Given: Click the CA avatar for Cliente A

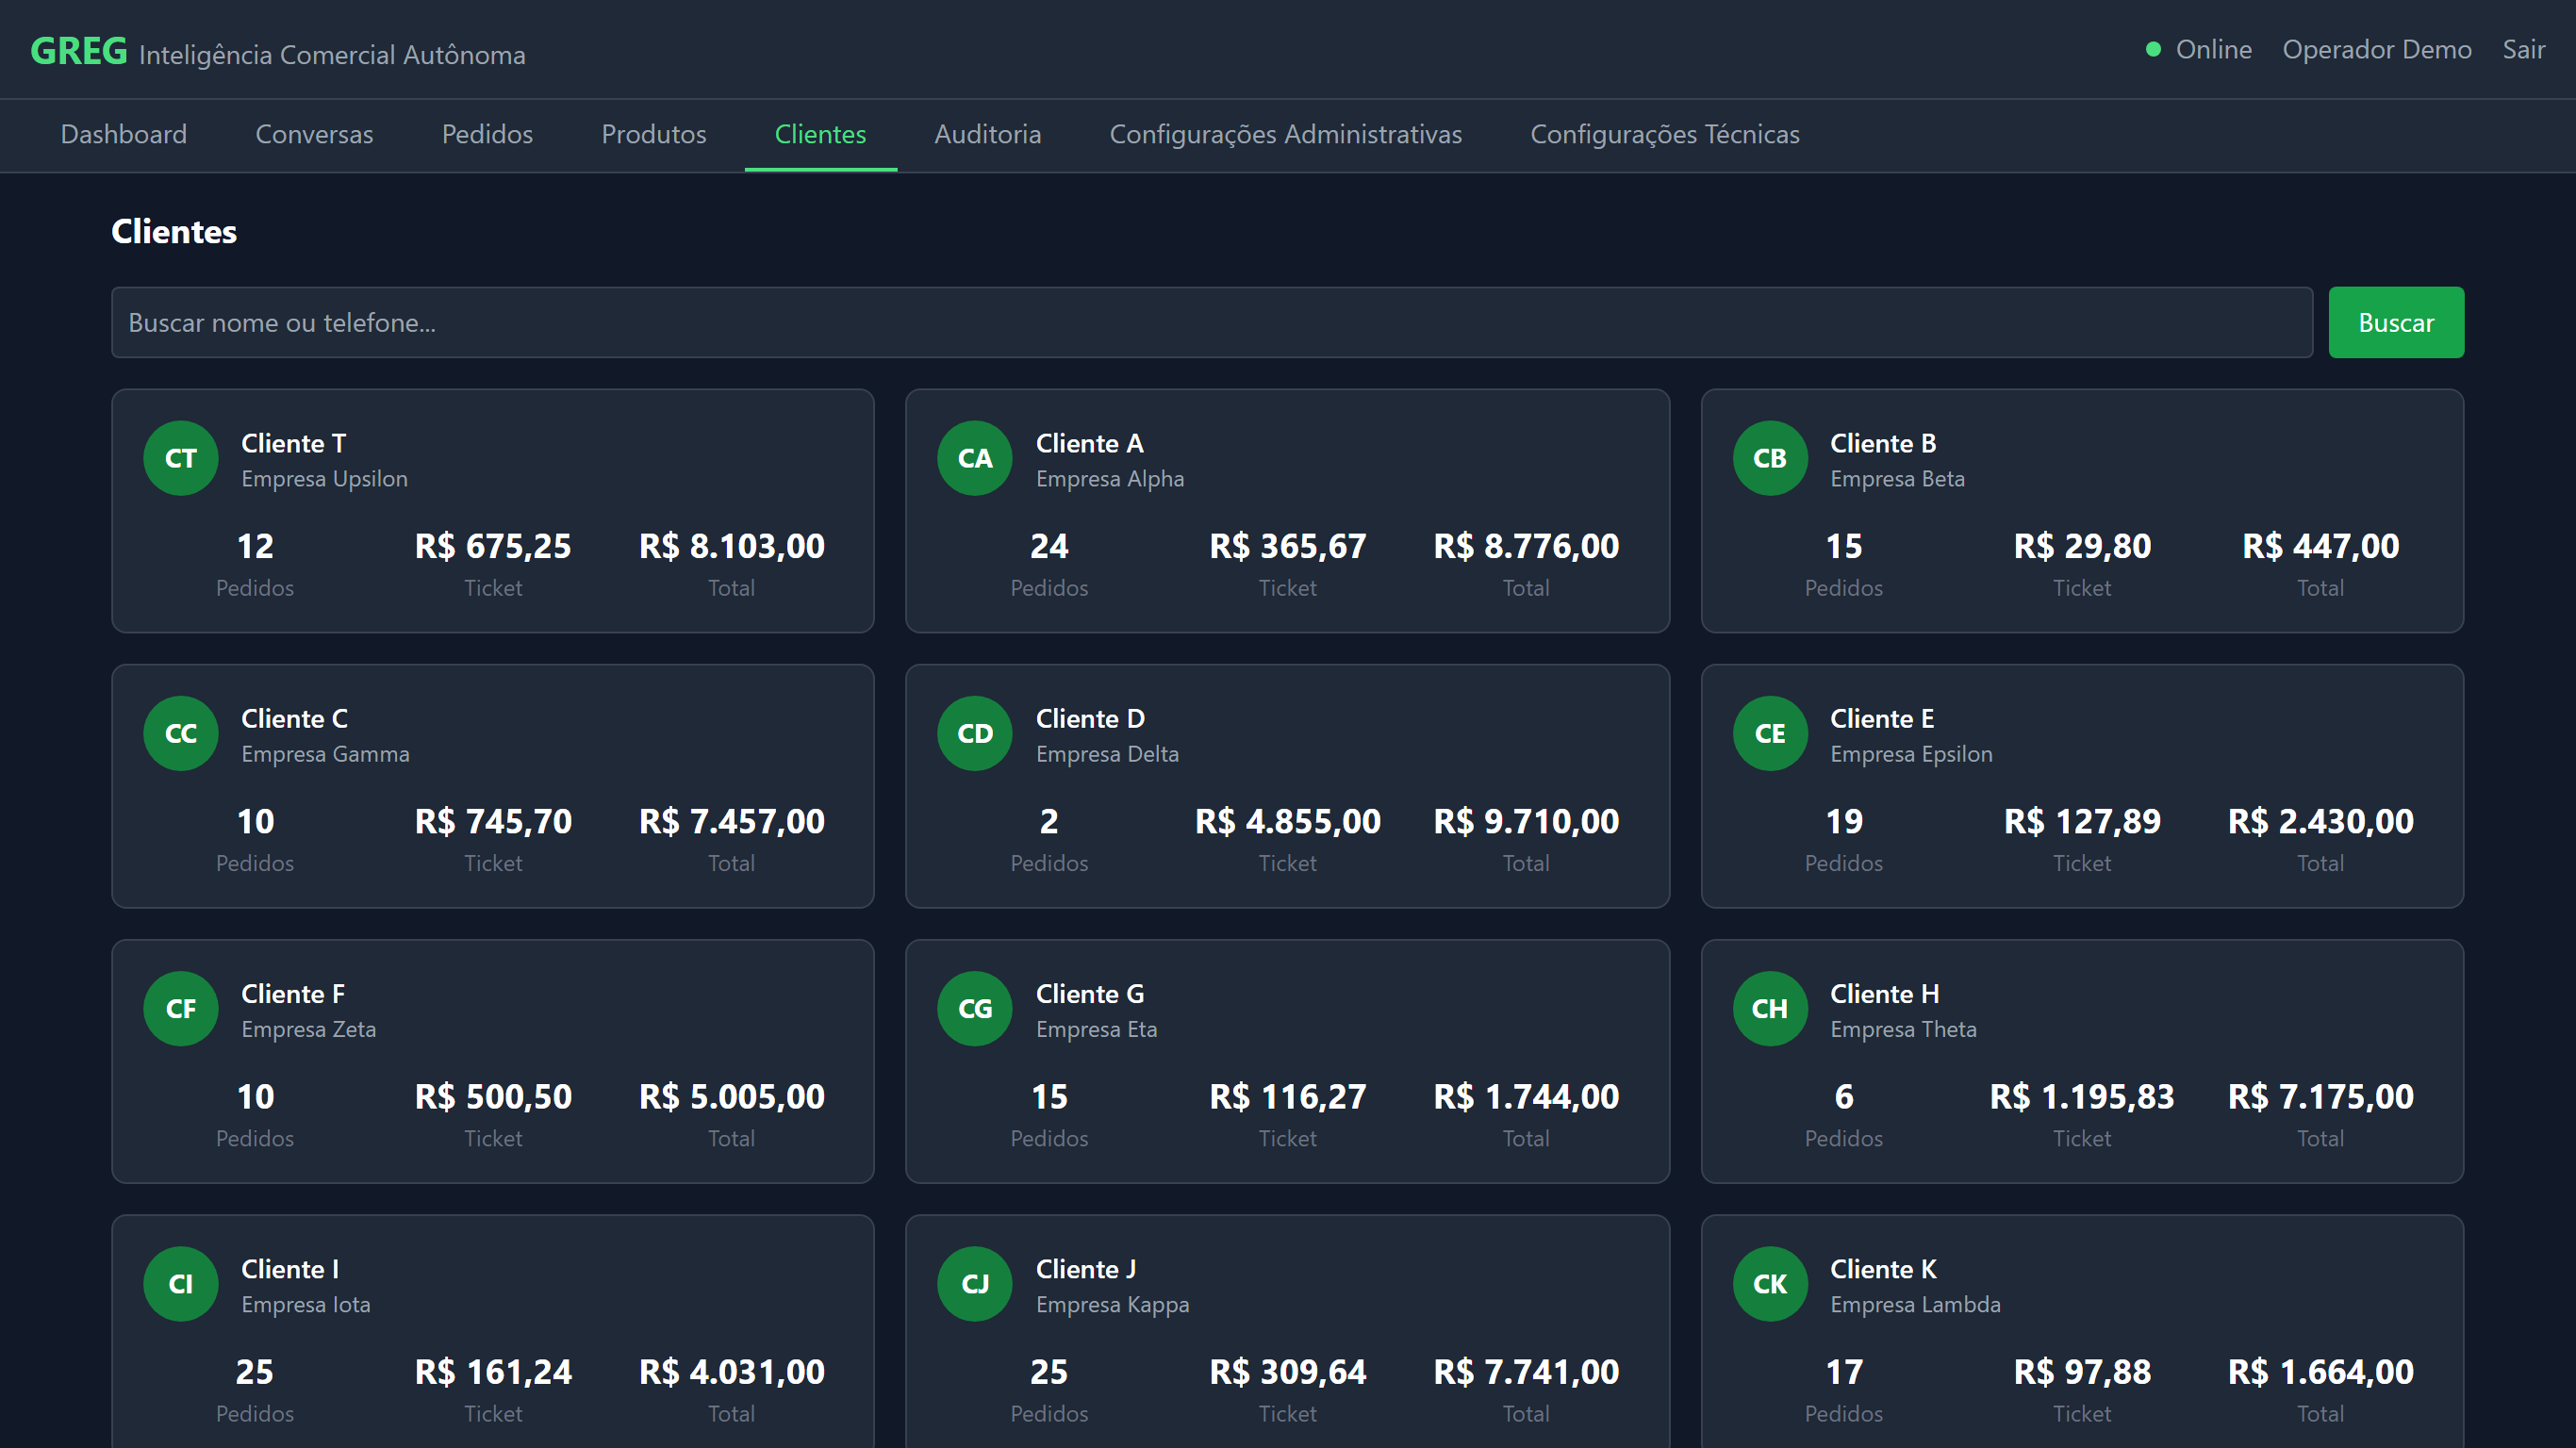Looking at the screenshot, I should click(974, 458).
